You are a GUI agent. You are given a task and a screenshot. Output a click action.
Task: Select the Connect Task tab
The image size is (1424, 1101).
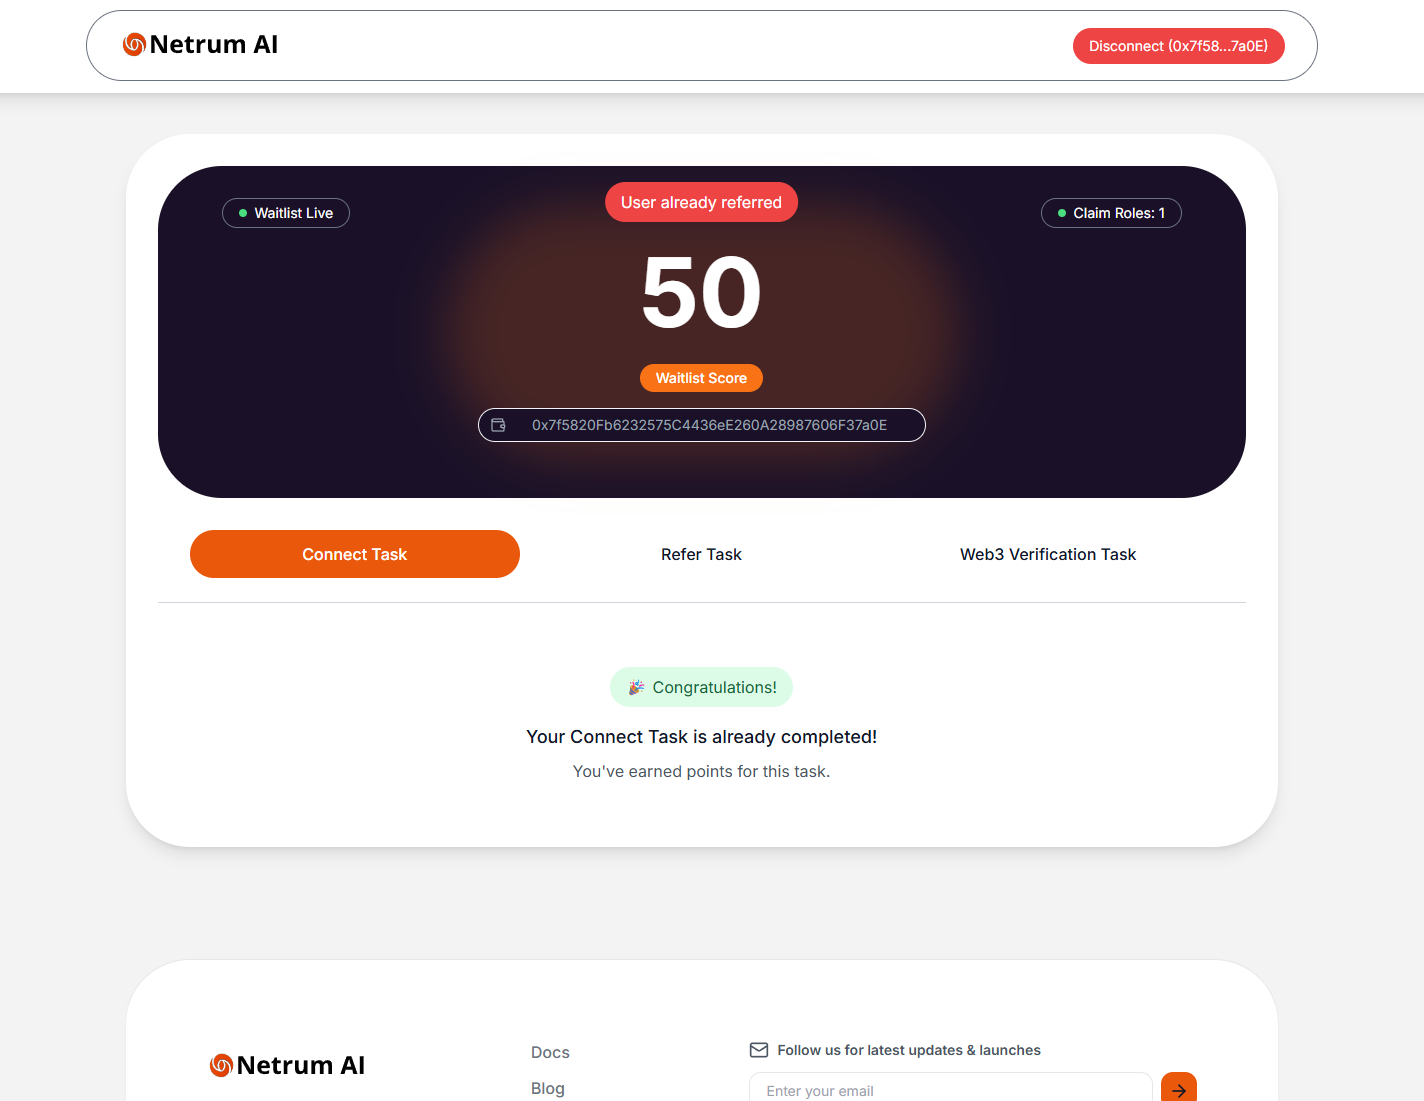(x=355, y=554)
